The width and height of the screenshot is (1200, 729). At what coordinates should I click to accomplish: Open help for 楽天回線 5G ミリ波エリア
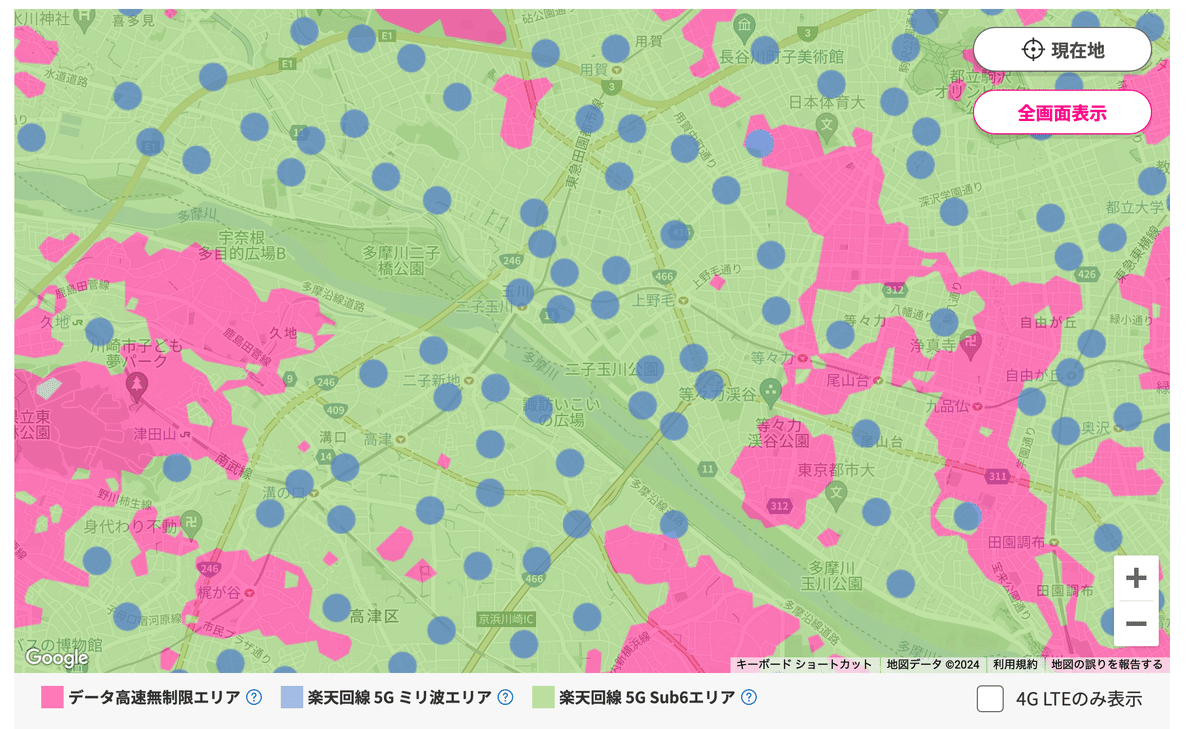pyautogui.click(x=506, y=697)
